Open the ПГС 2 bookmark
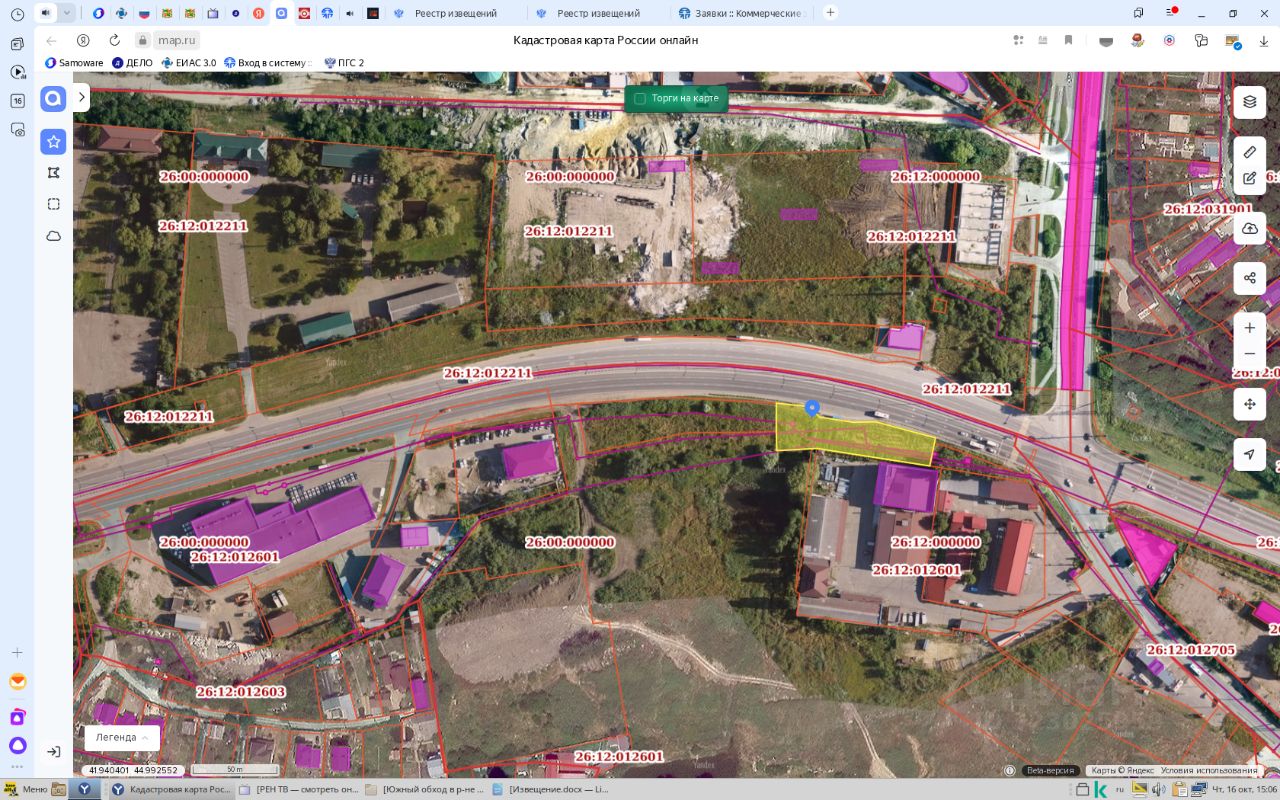Screen dimensions: 1280x800 point(344,62)
